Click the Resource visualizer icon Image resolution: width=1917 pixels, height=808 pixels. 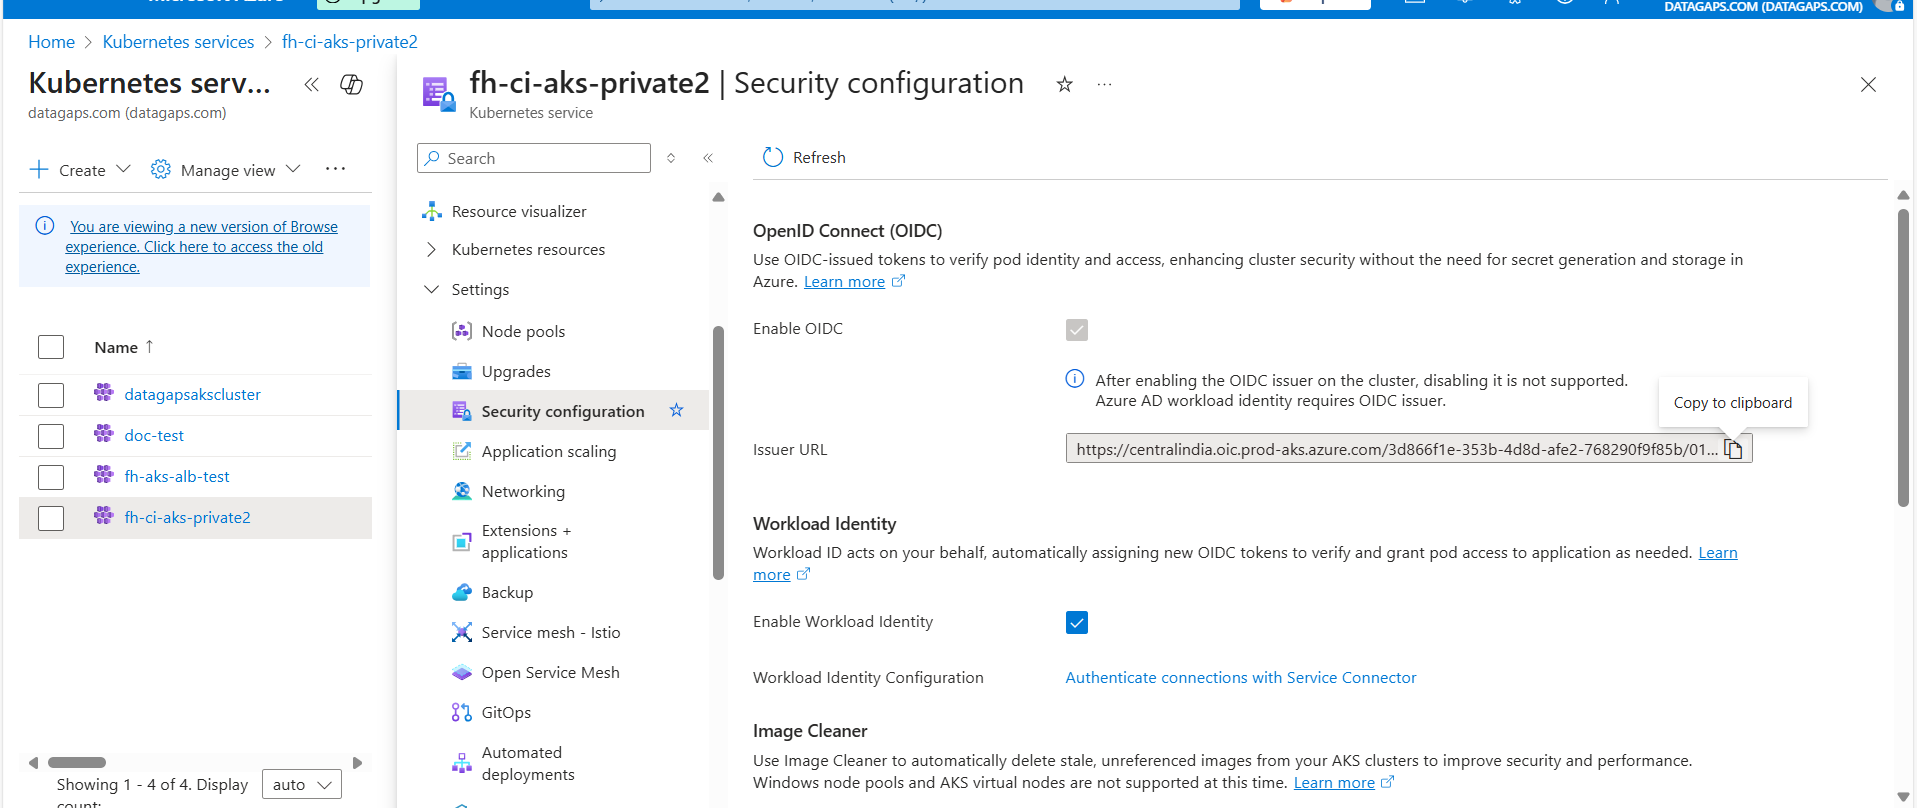click(432, 211)
